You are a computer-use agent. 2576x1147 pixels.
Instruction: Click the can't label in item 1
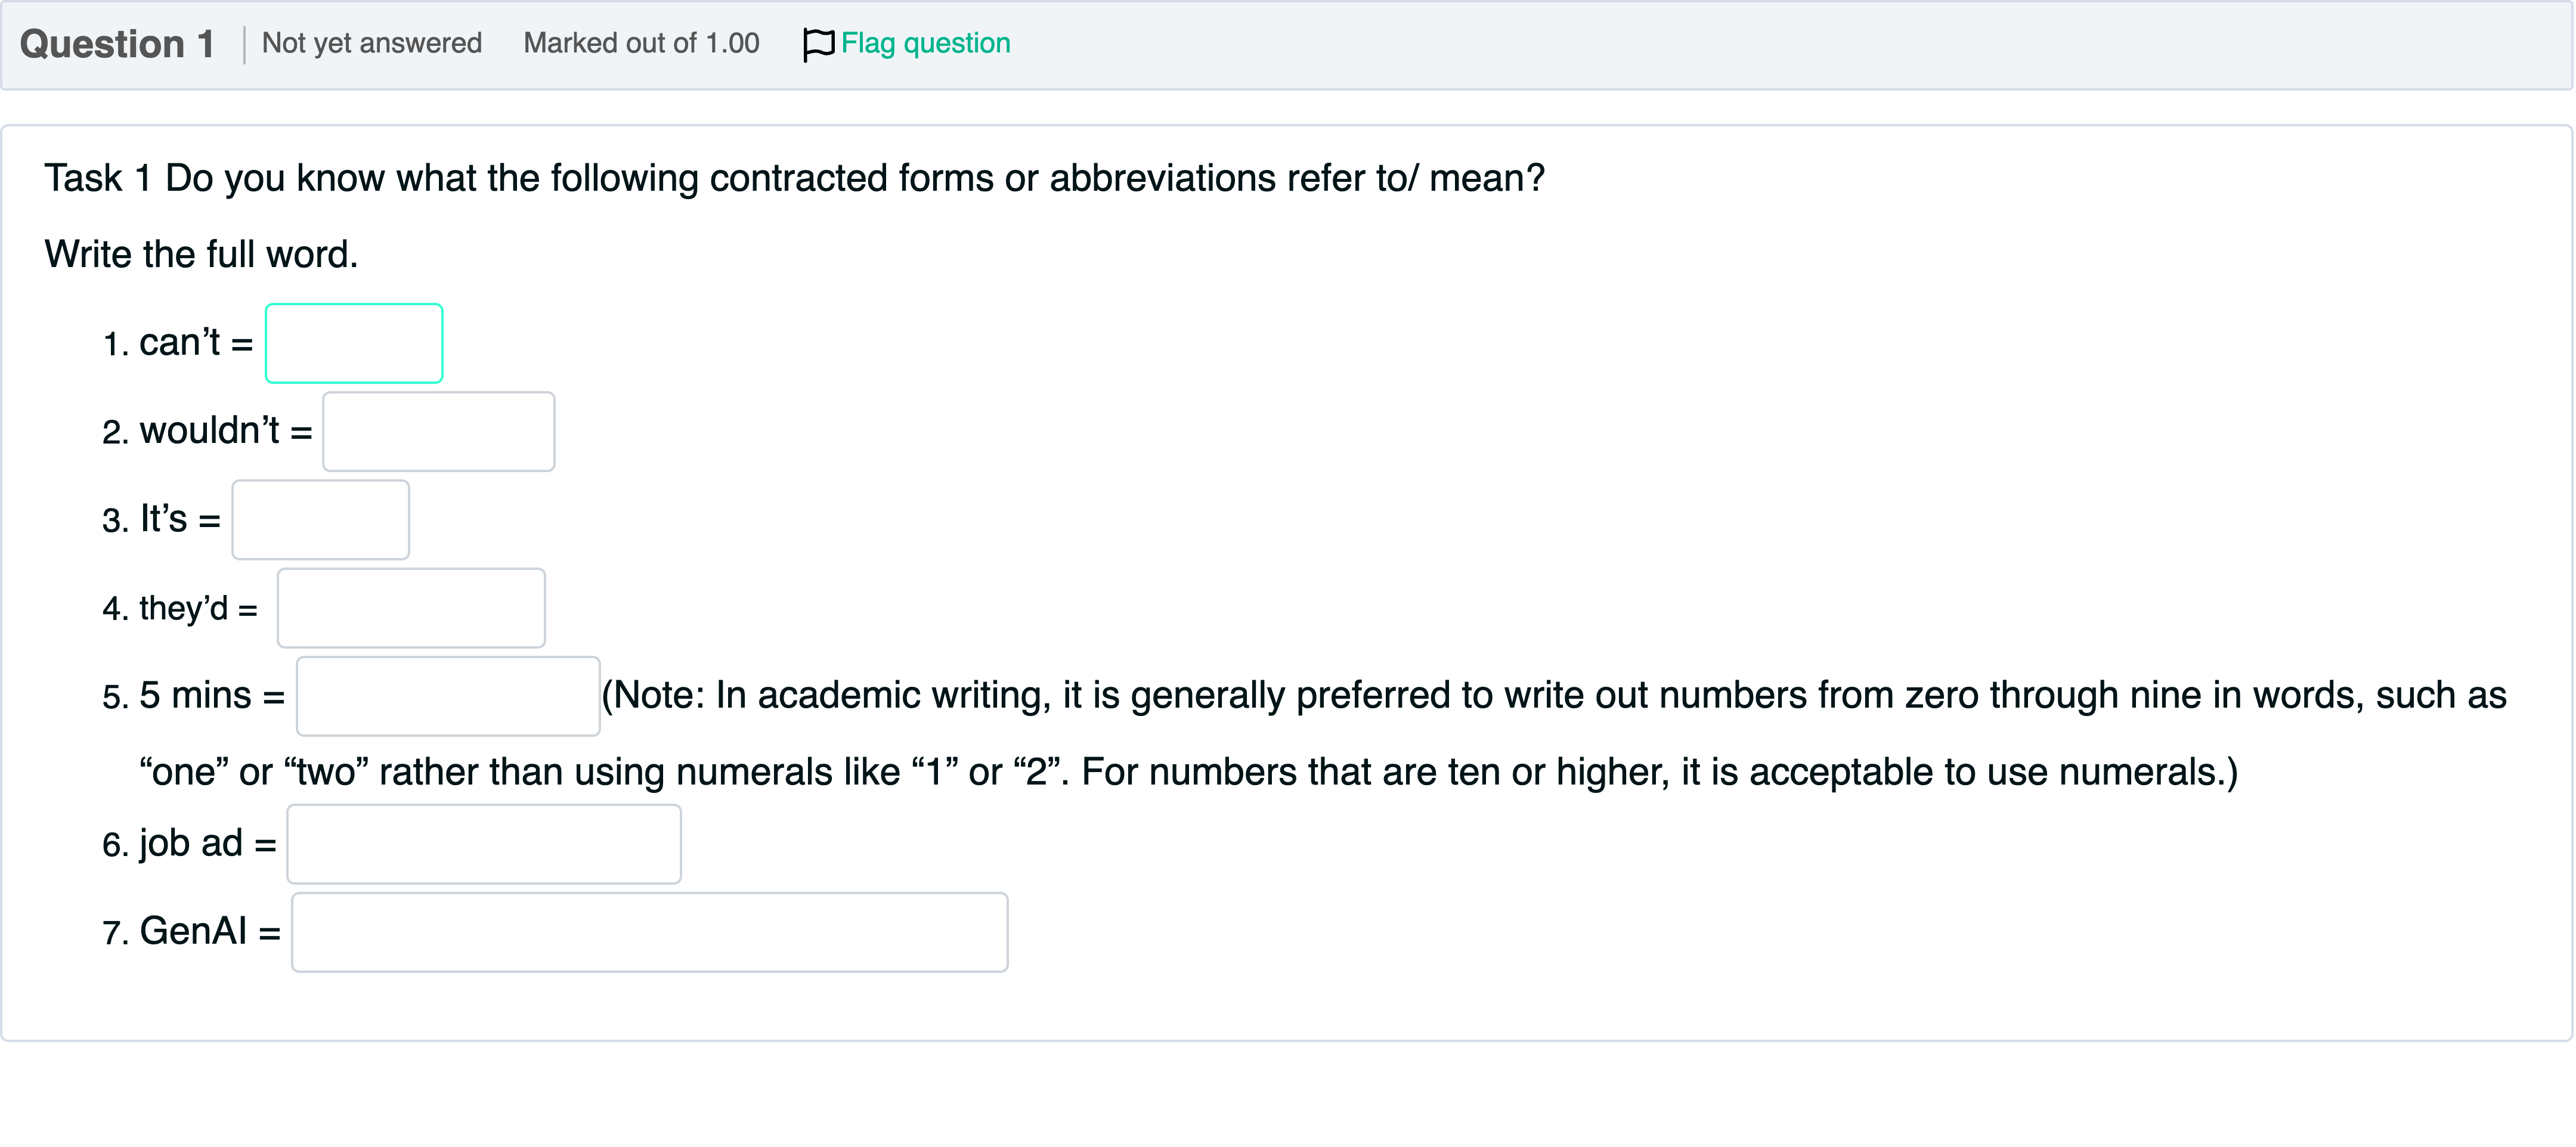click(179, 343)
